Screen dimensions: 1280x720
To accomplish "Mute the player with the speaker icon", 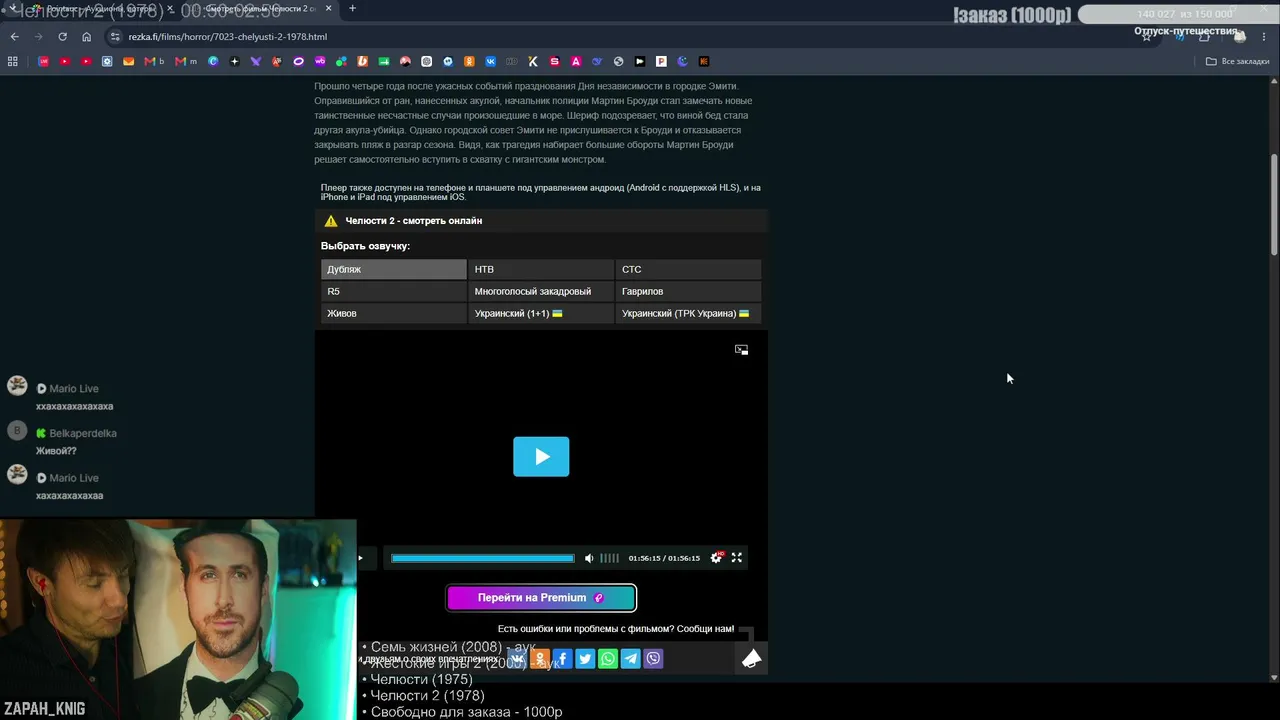I will [589, 558].
